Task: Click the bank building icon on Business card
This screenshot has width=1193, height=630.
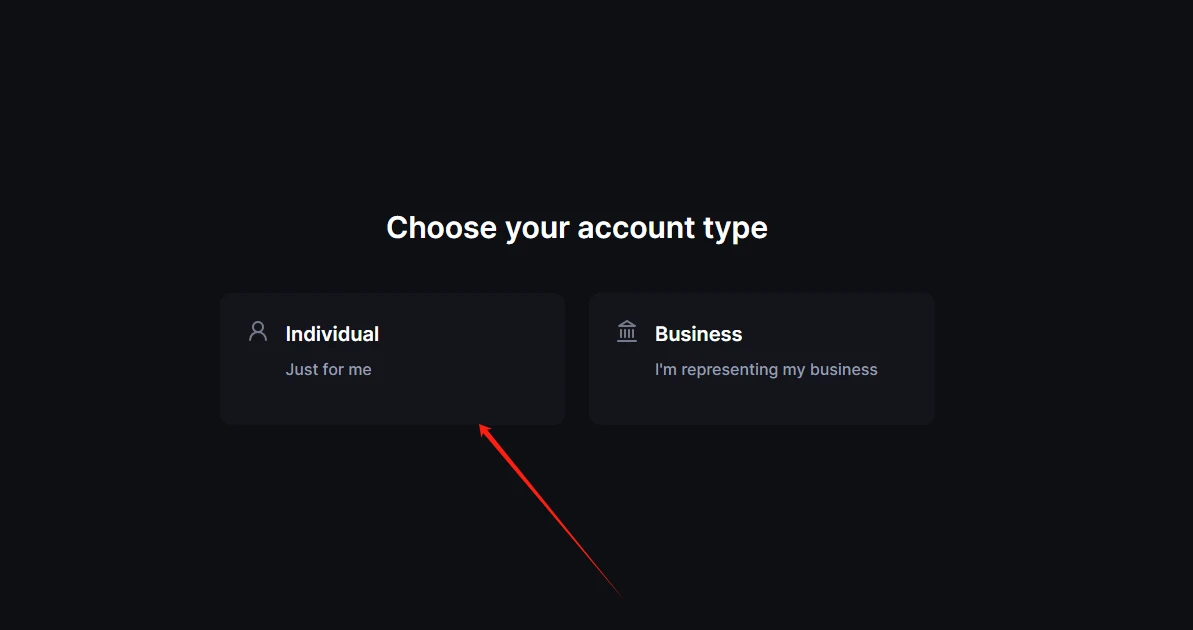Action: click(627, 331)
